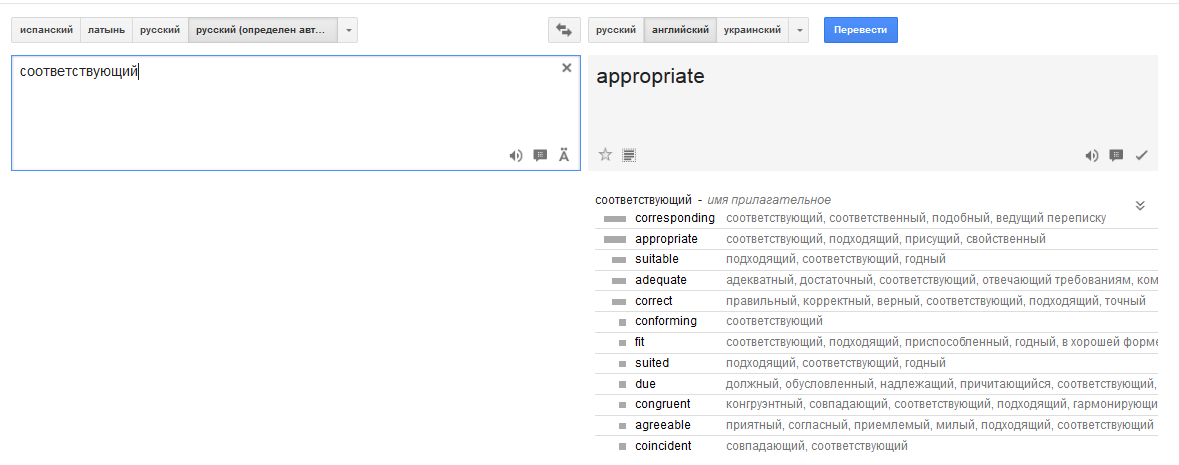This screenshot has height=465, width=1179.
Task: Click the word corresponding in dictionary
Action: 674,218
